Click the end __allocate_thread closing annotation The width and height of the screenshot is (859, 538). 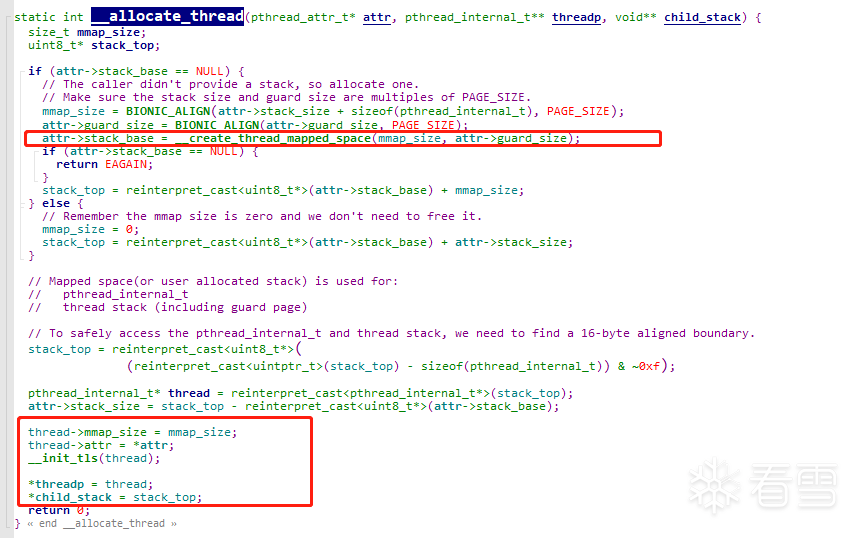point(102,524)
